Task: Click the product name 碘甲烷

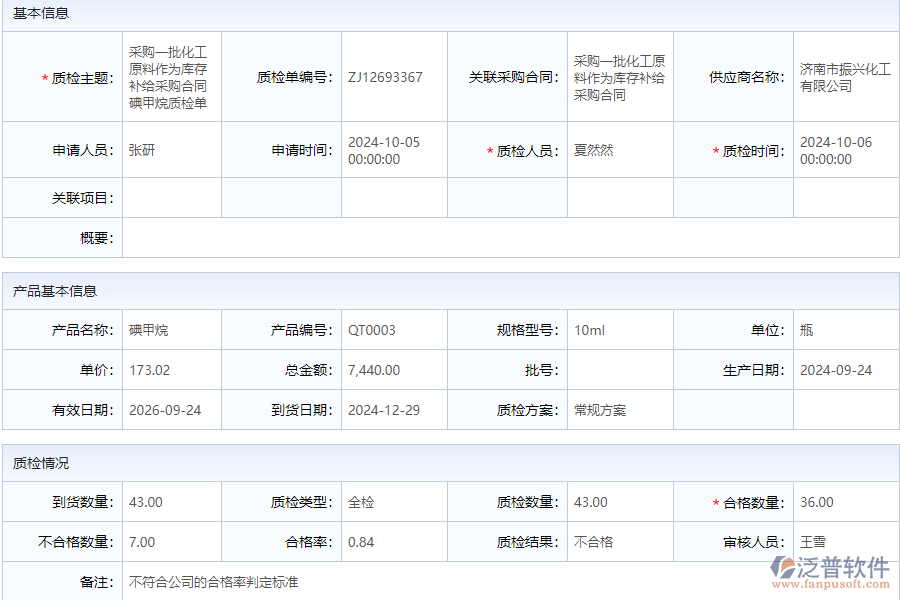Action: coord(143,329)
